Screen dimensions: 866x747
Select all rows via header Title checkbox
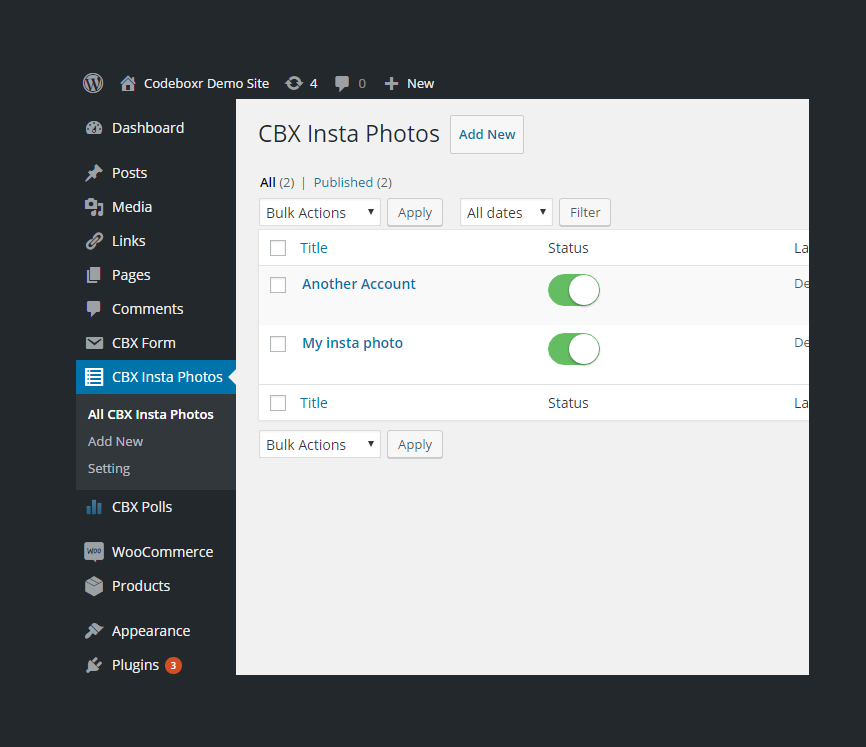click(x=278, y=248)
